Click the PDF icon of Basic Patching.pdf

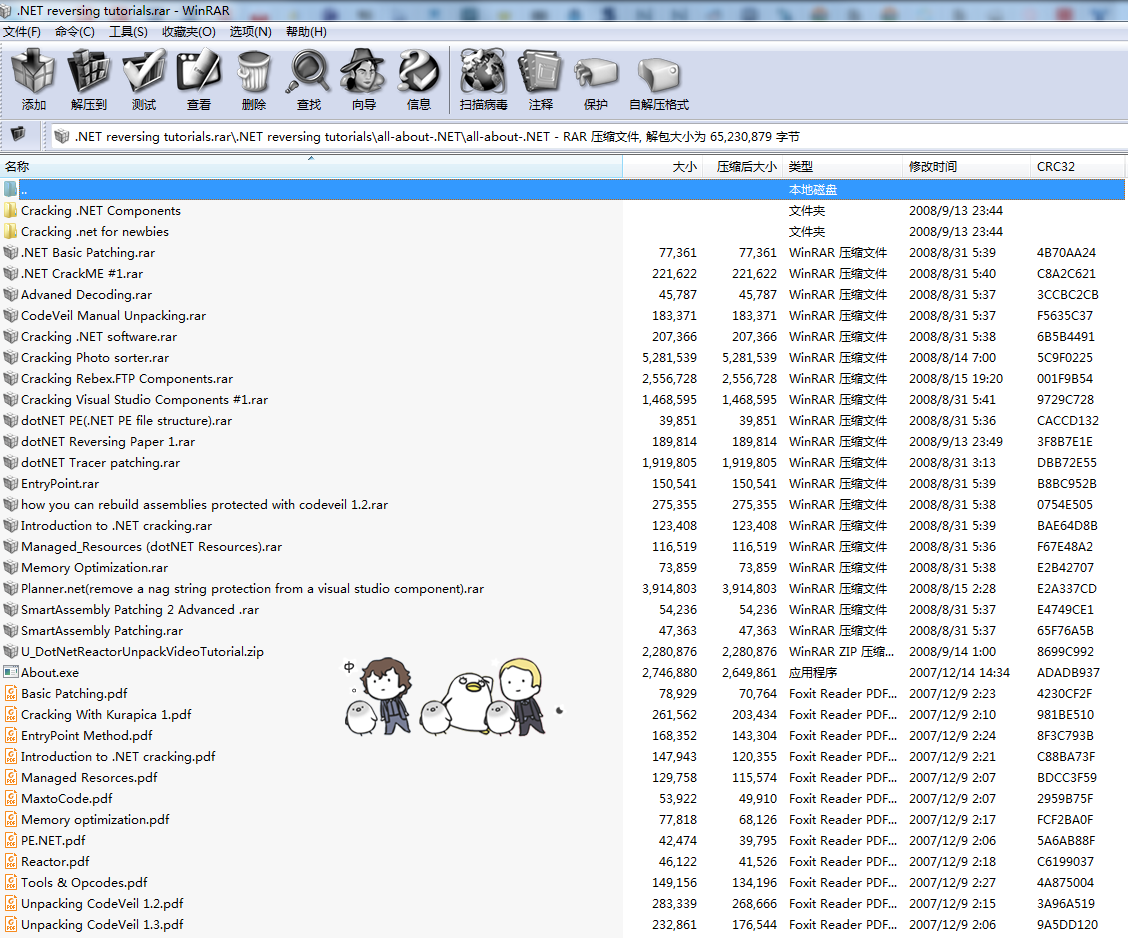coord(10,693)
